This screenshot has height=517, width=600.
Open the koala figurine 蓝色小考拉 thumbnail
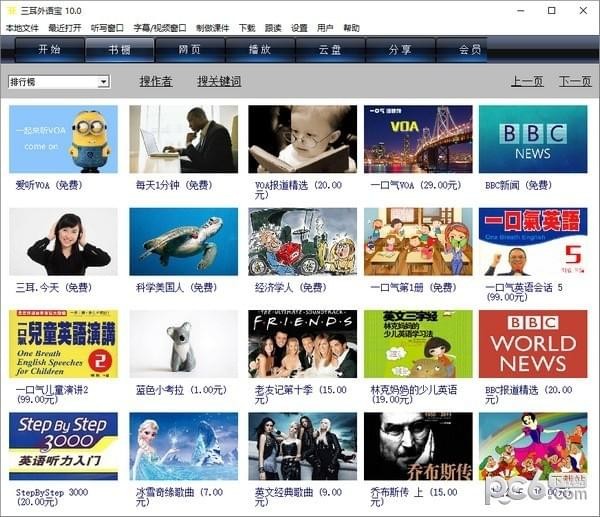point(184,344)
